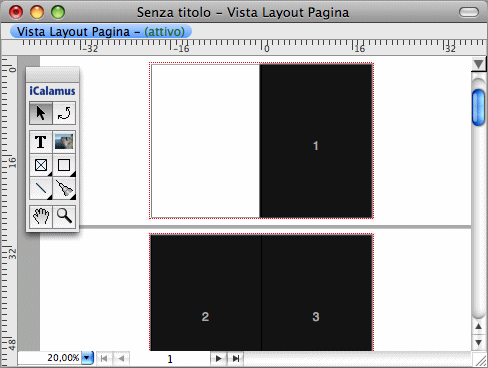This screenshot has height=368, width=488.
Task: Select page 3 in the layout
Action: [x=317, y=293]
